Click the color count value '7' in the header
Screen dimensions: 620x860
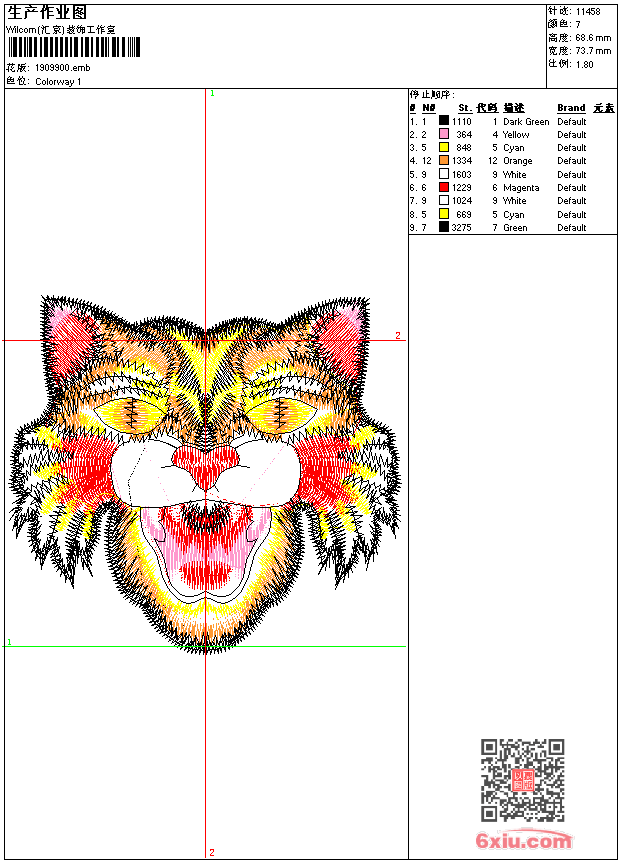tap(578, 25)
